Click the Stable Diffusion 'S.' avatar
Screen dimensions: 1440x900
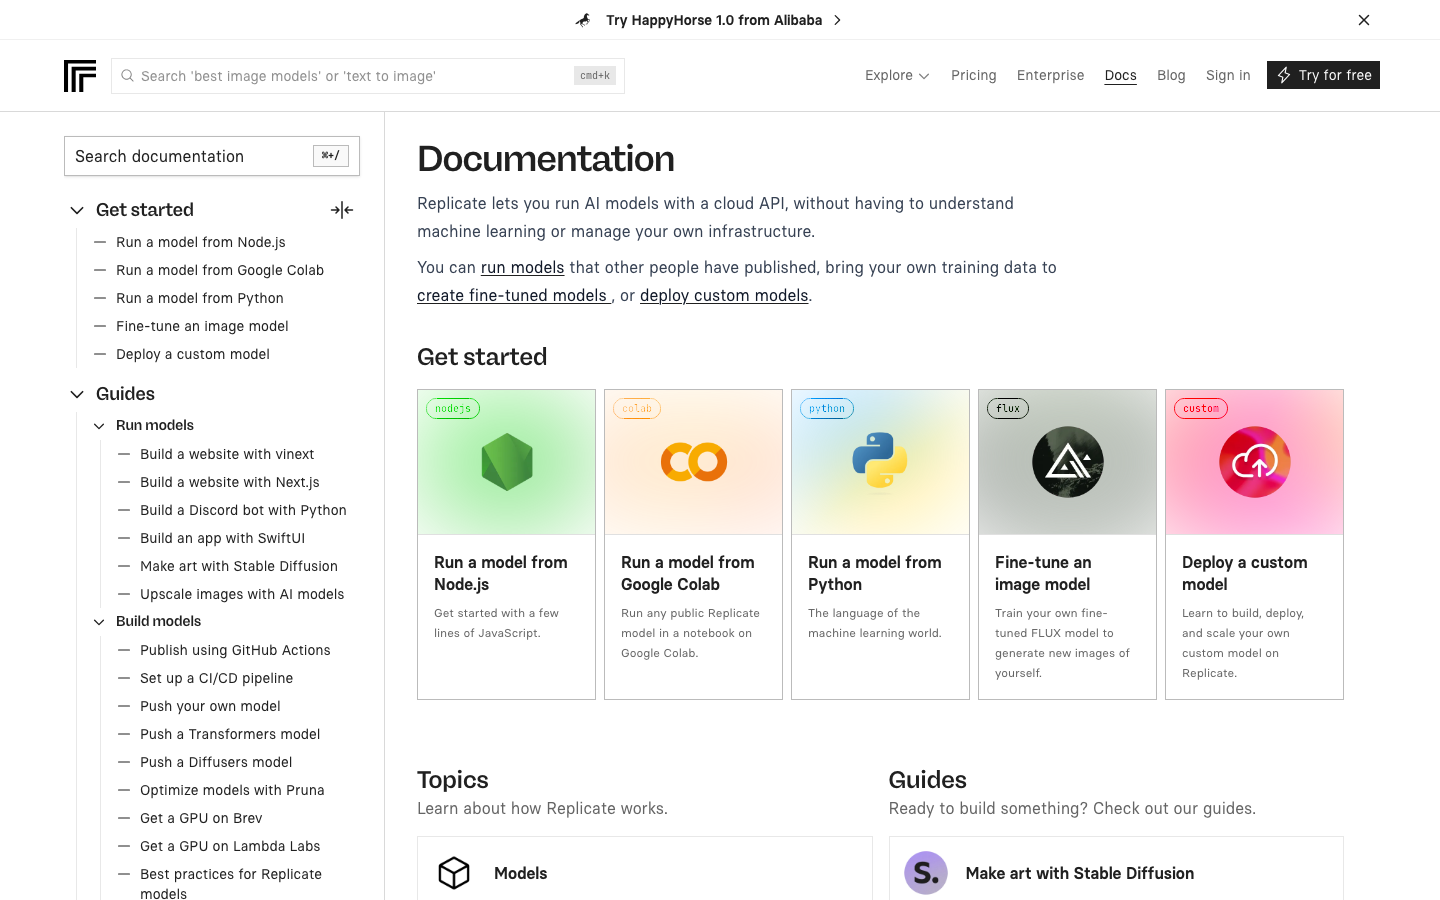(x=926, y=873)
